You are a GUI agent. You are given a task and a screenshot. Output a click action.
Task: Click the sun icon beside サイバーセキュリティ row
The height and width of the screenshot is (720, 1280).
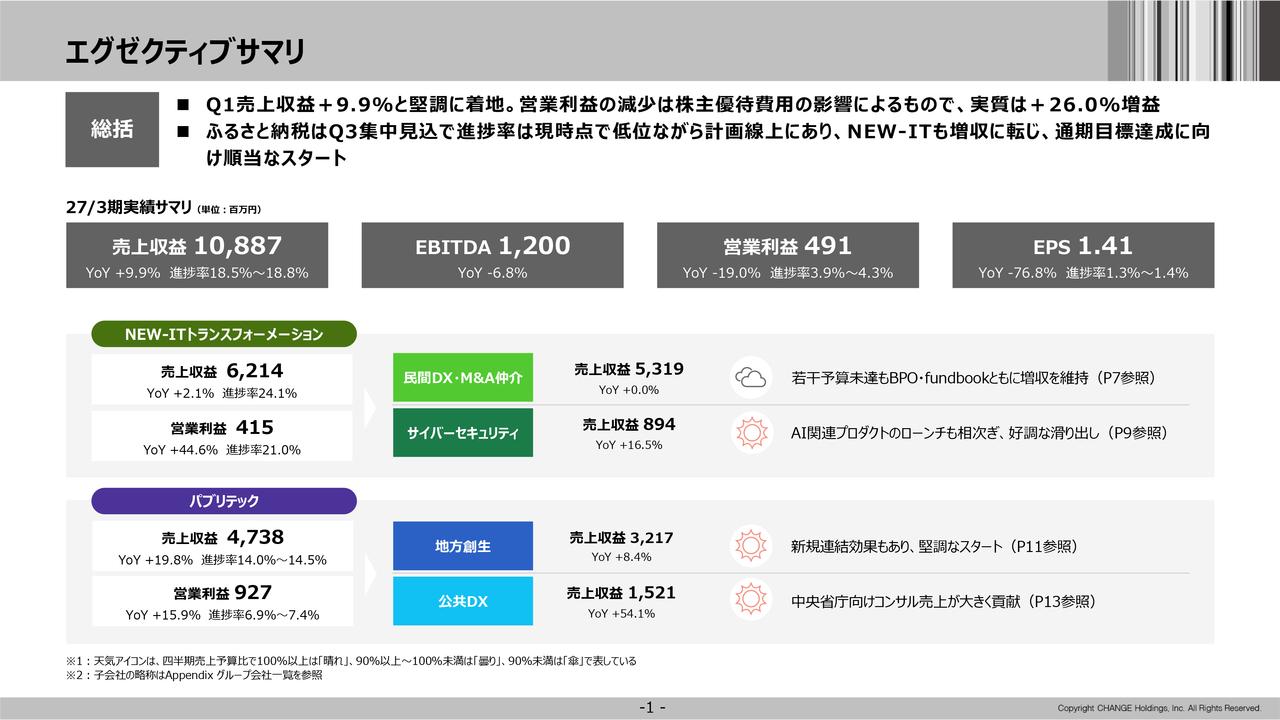(x=751, y=433)
